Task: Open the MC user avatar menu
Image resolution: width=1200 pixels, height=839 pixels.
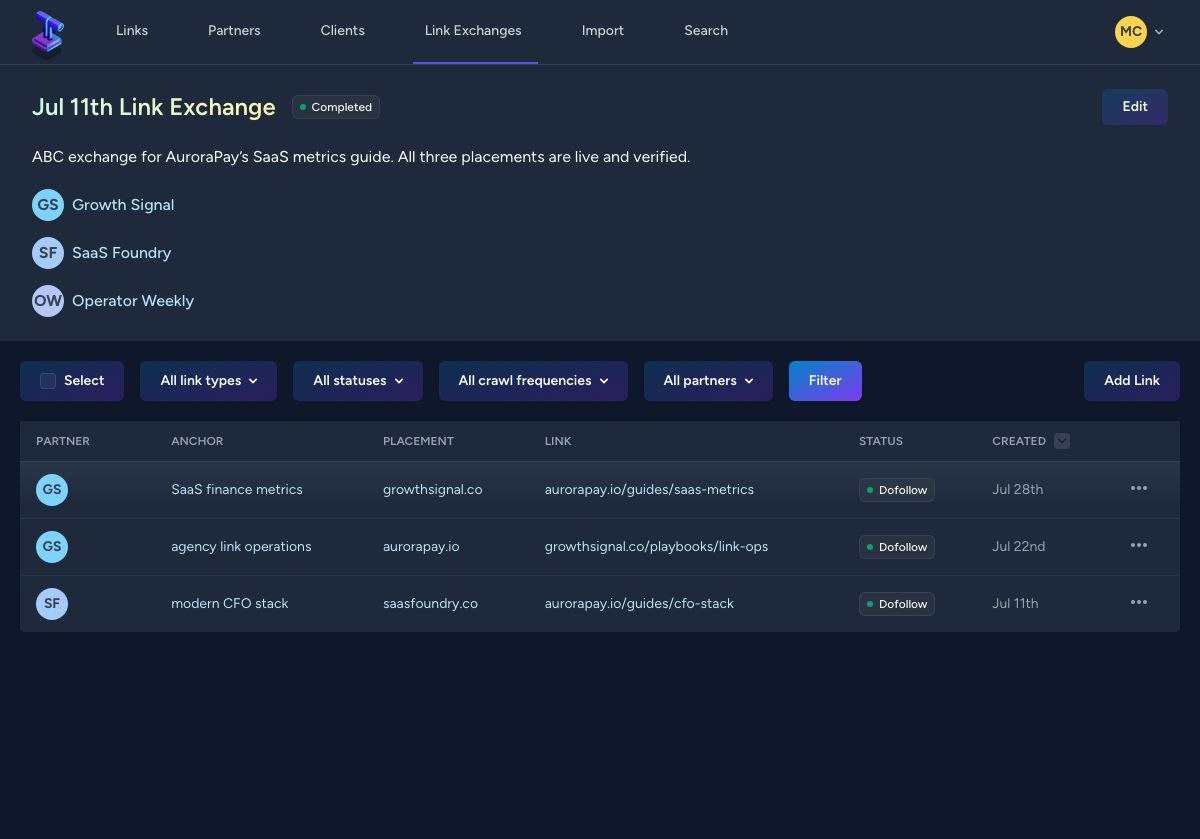Action: [x=1131, y=31]
